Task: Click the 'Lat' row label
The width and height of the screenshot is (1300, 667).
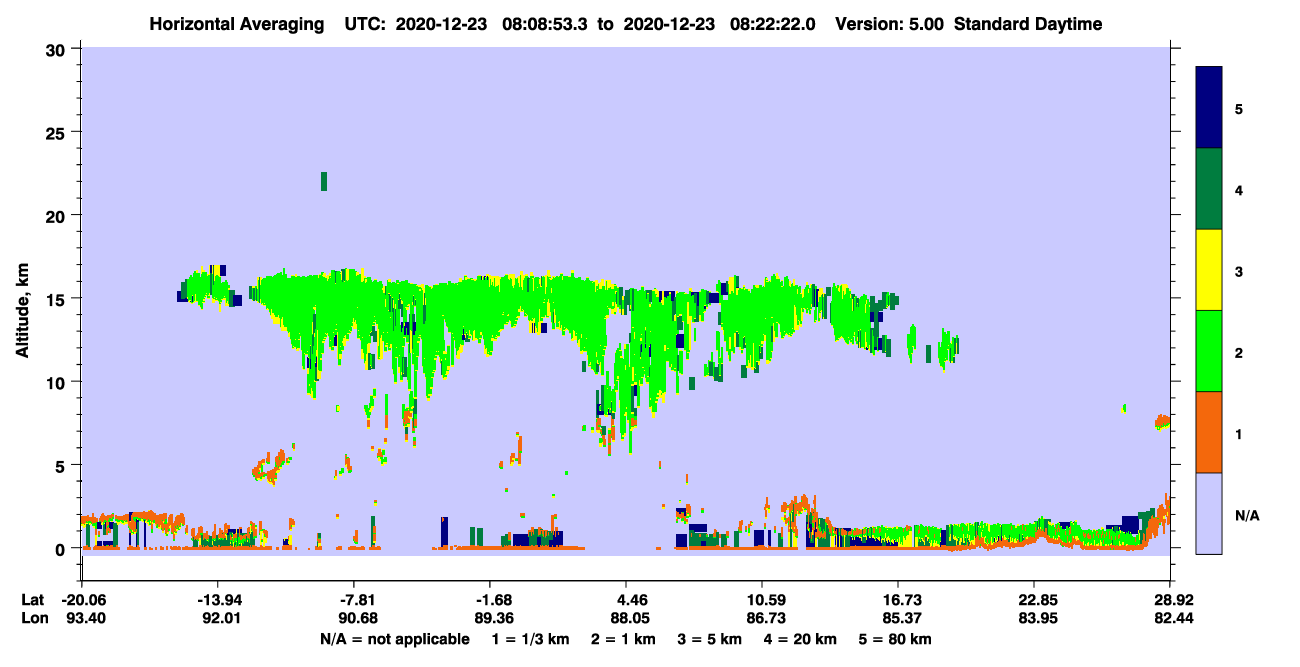Action: click(x=32, y=600)
